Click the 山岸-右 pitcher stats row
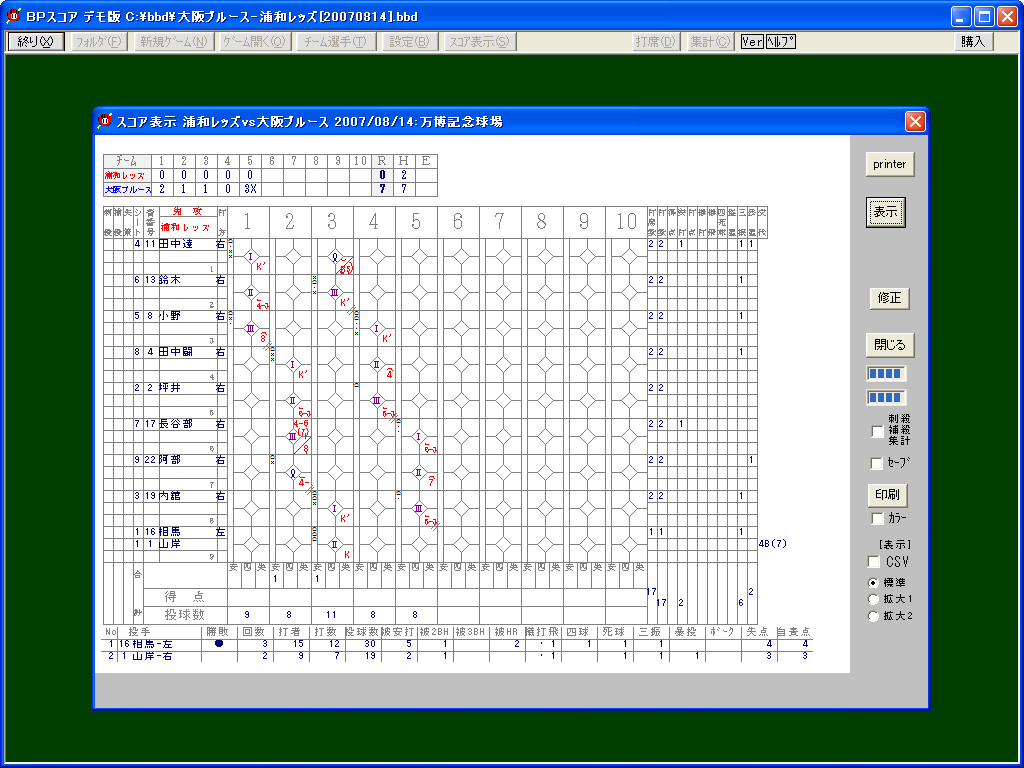Image resolution: width=1024 pixels, height=768 pixels. click(458, 656)
